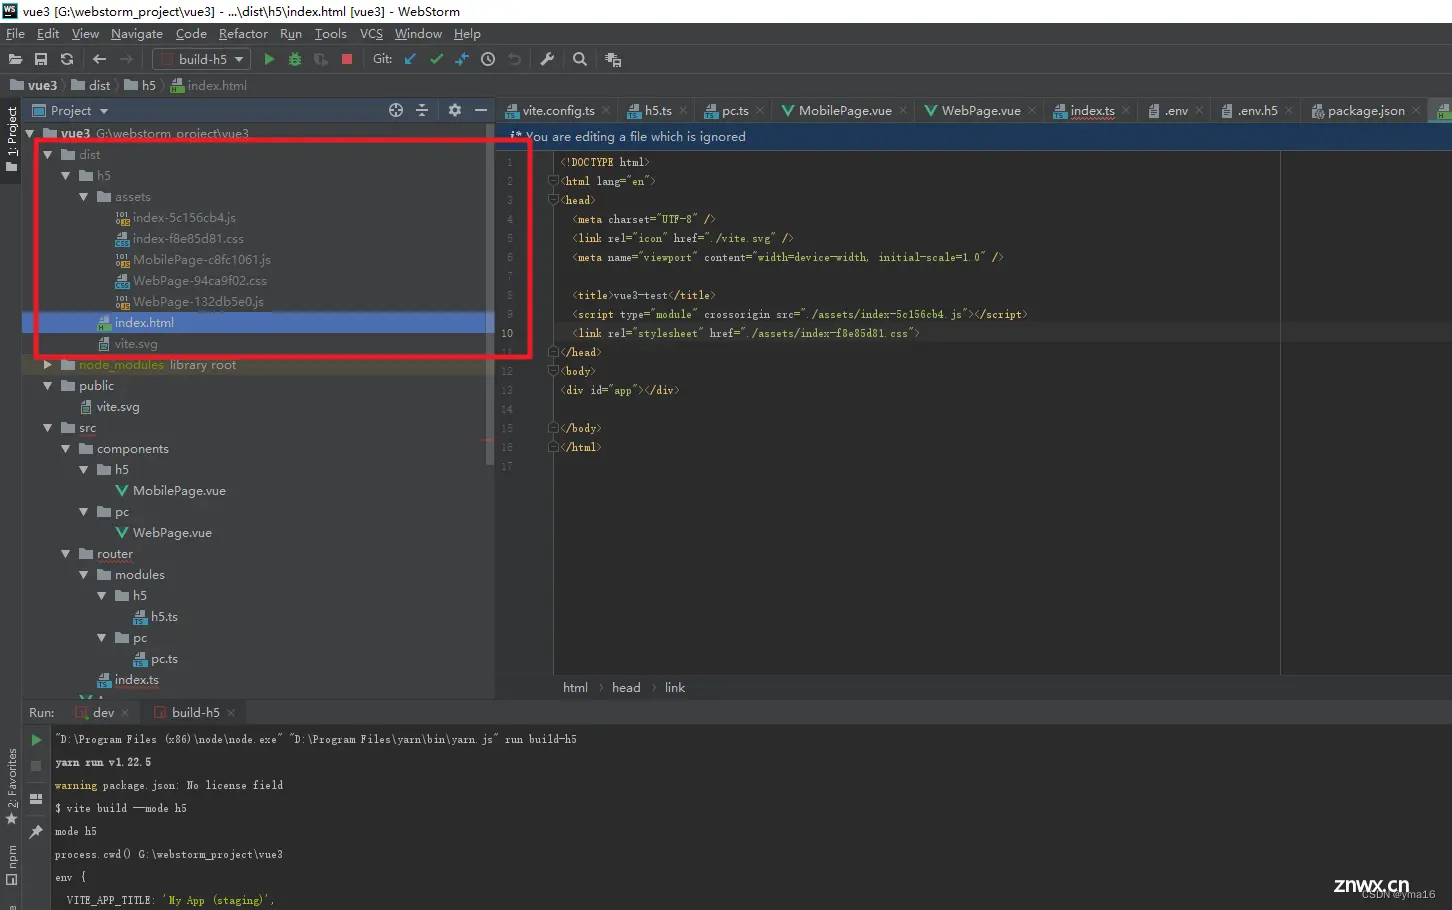
Task: Show Git history with the clock icon
Action: tap(488, 59)
